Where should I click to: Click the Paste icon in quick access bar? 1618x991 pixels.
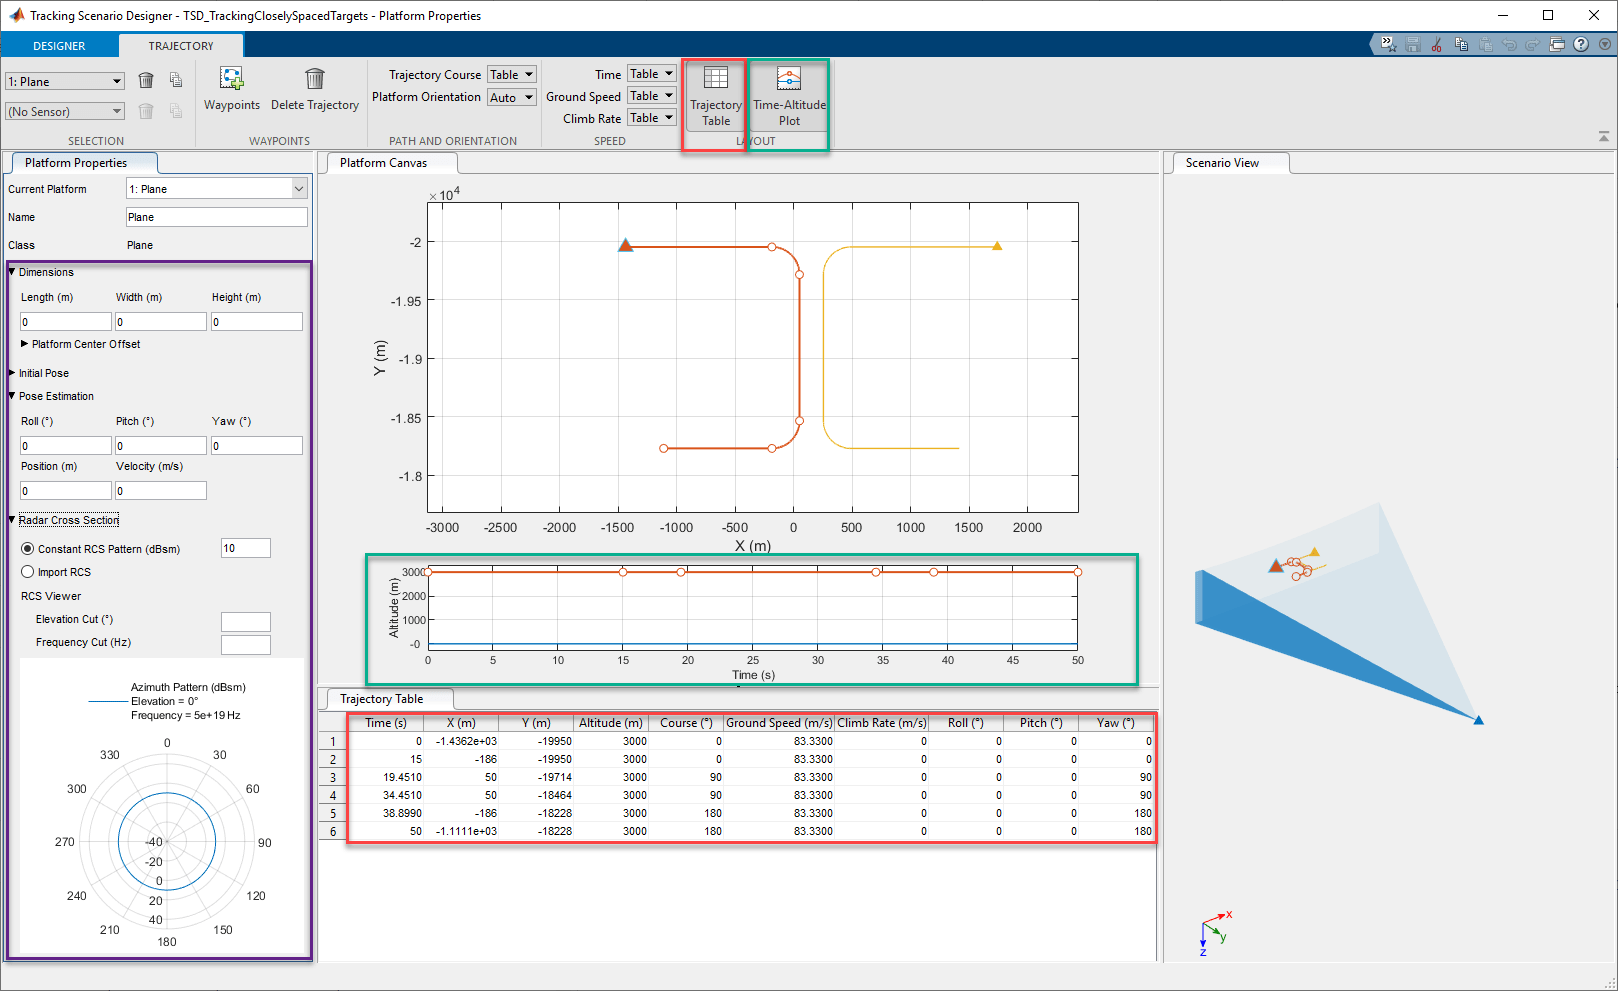[1485, 44]
